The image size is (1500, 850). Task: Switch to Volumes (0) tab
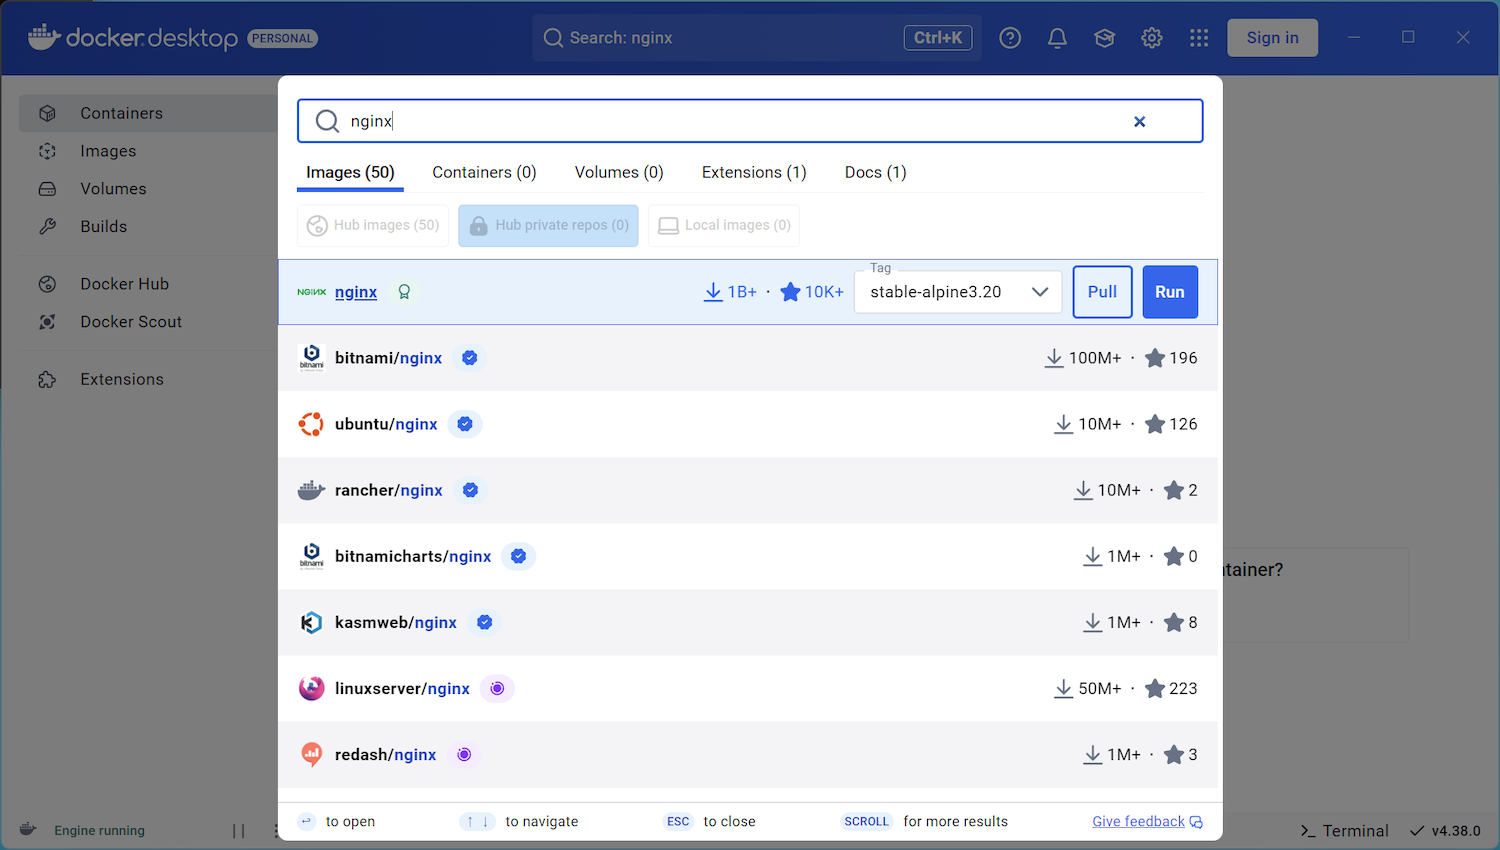click(x=619, y=172)
